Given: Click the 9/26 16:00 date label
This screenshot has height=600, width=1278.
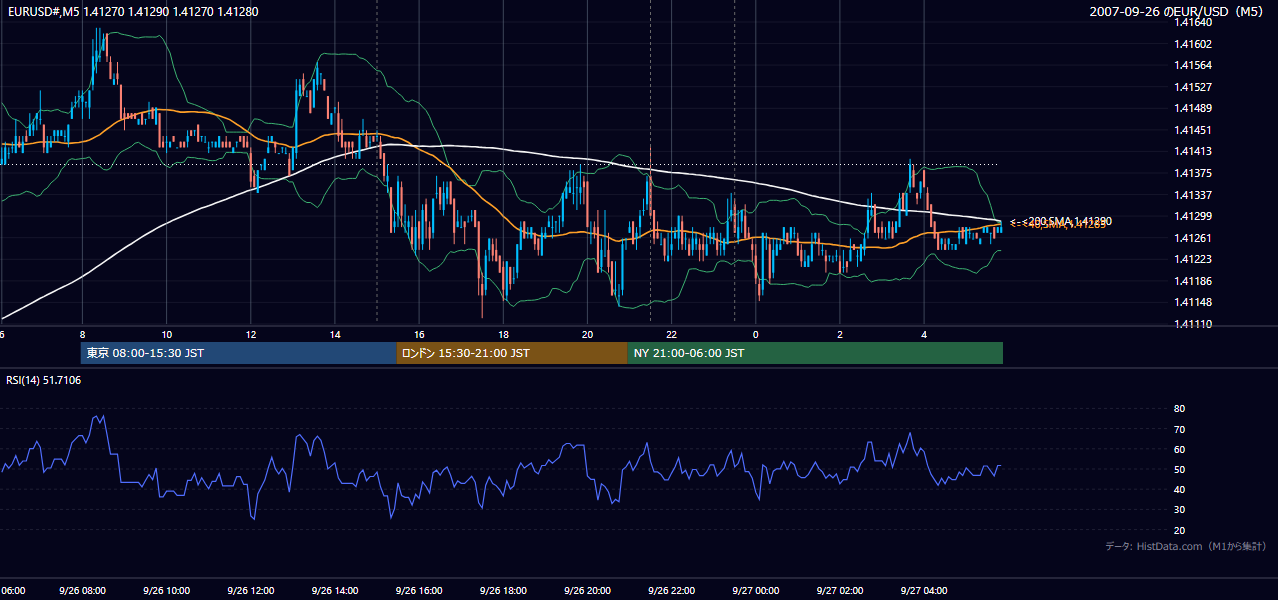Looking at the screenshot, I should pyautogui.click(x=419, y=591).
